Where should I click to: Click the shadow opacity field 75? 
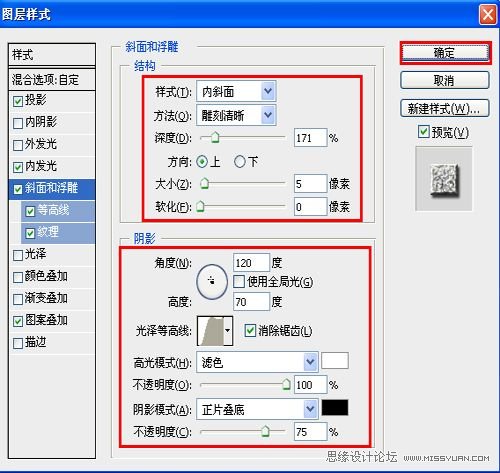coord(310,432)
